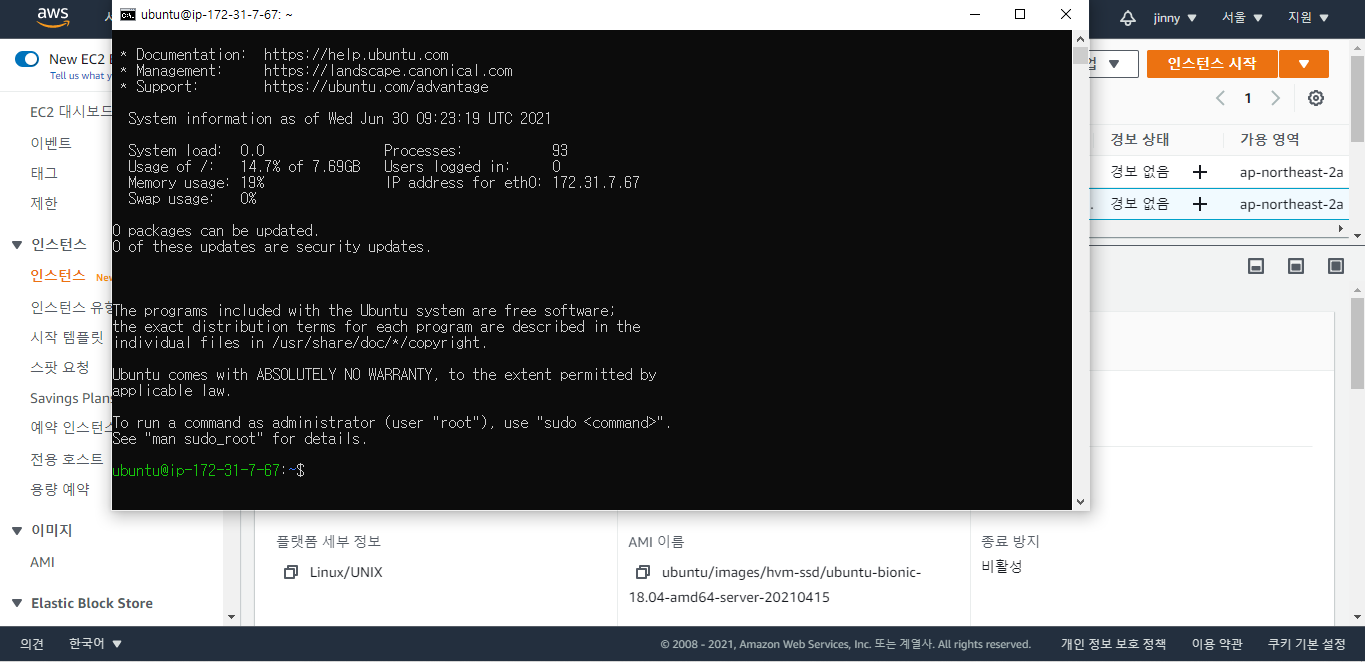This screenshot has width=1365, height=662.
Task: Open the arrow dropdown beside 인스턴스 시작
Action: pos(1304,64)
